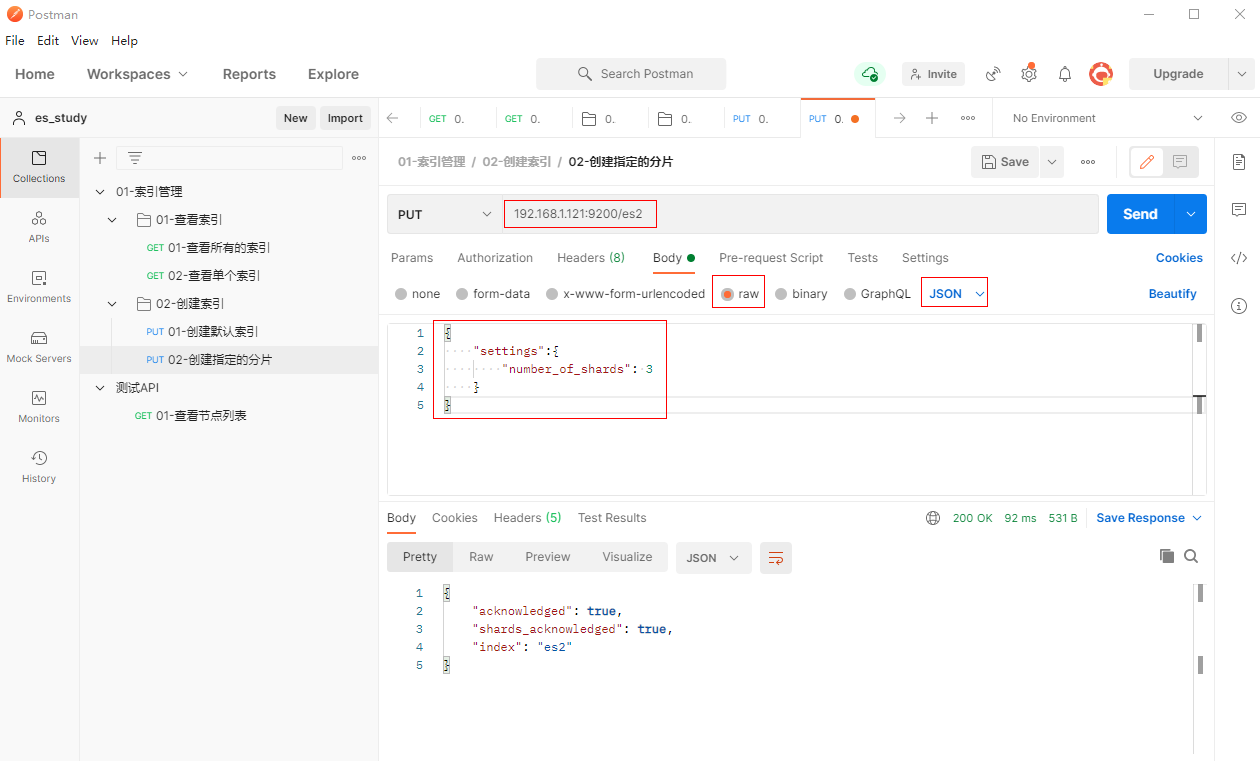This screenshot has height=761, width=1260.
Task: Open the PUT method dropdown
Action: [444, 214]
